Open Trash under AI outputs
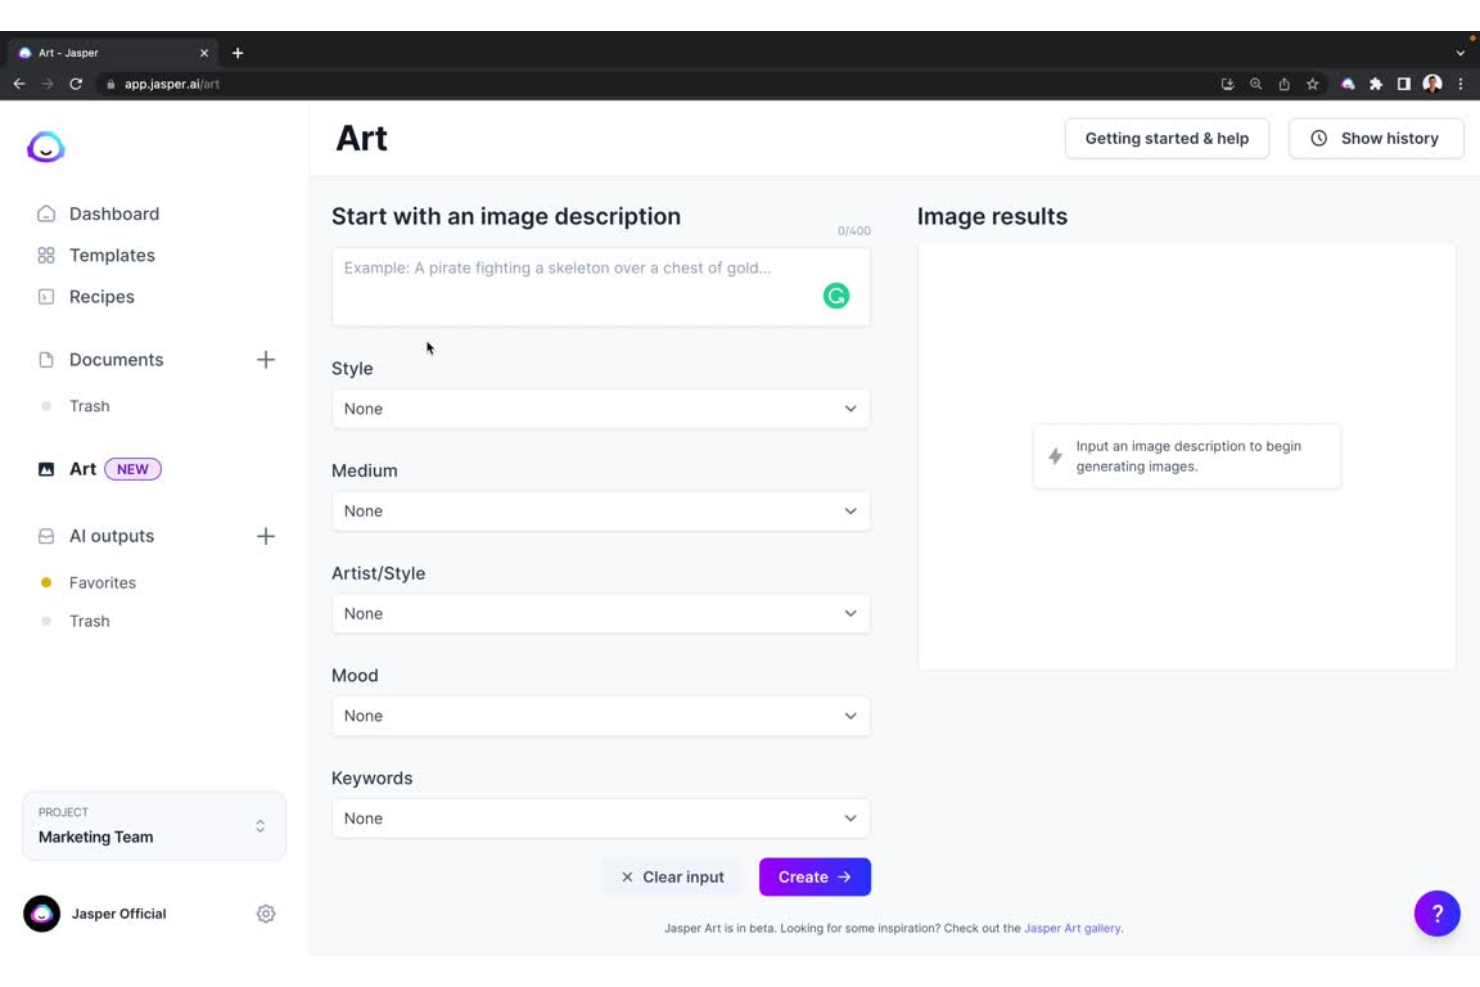The width and height of the screenshot is (1480, 987). click(89, 621)
